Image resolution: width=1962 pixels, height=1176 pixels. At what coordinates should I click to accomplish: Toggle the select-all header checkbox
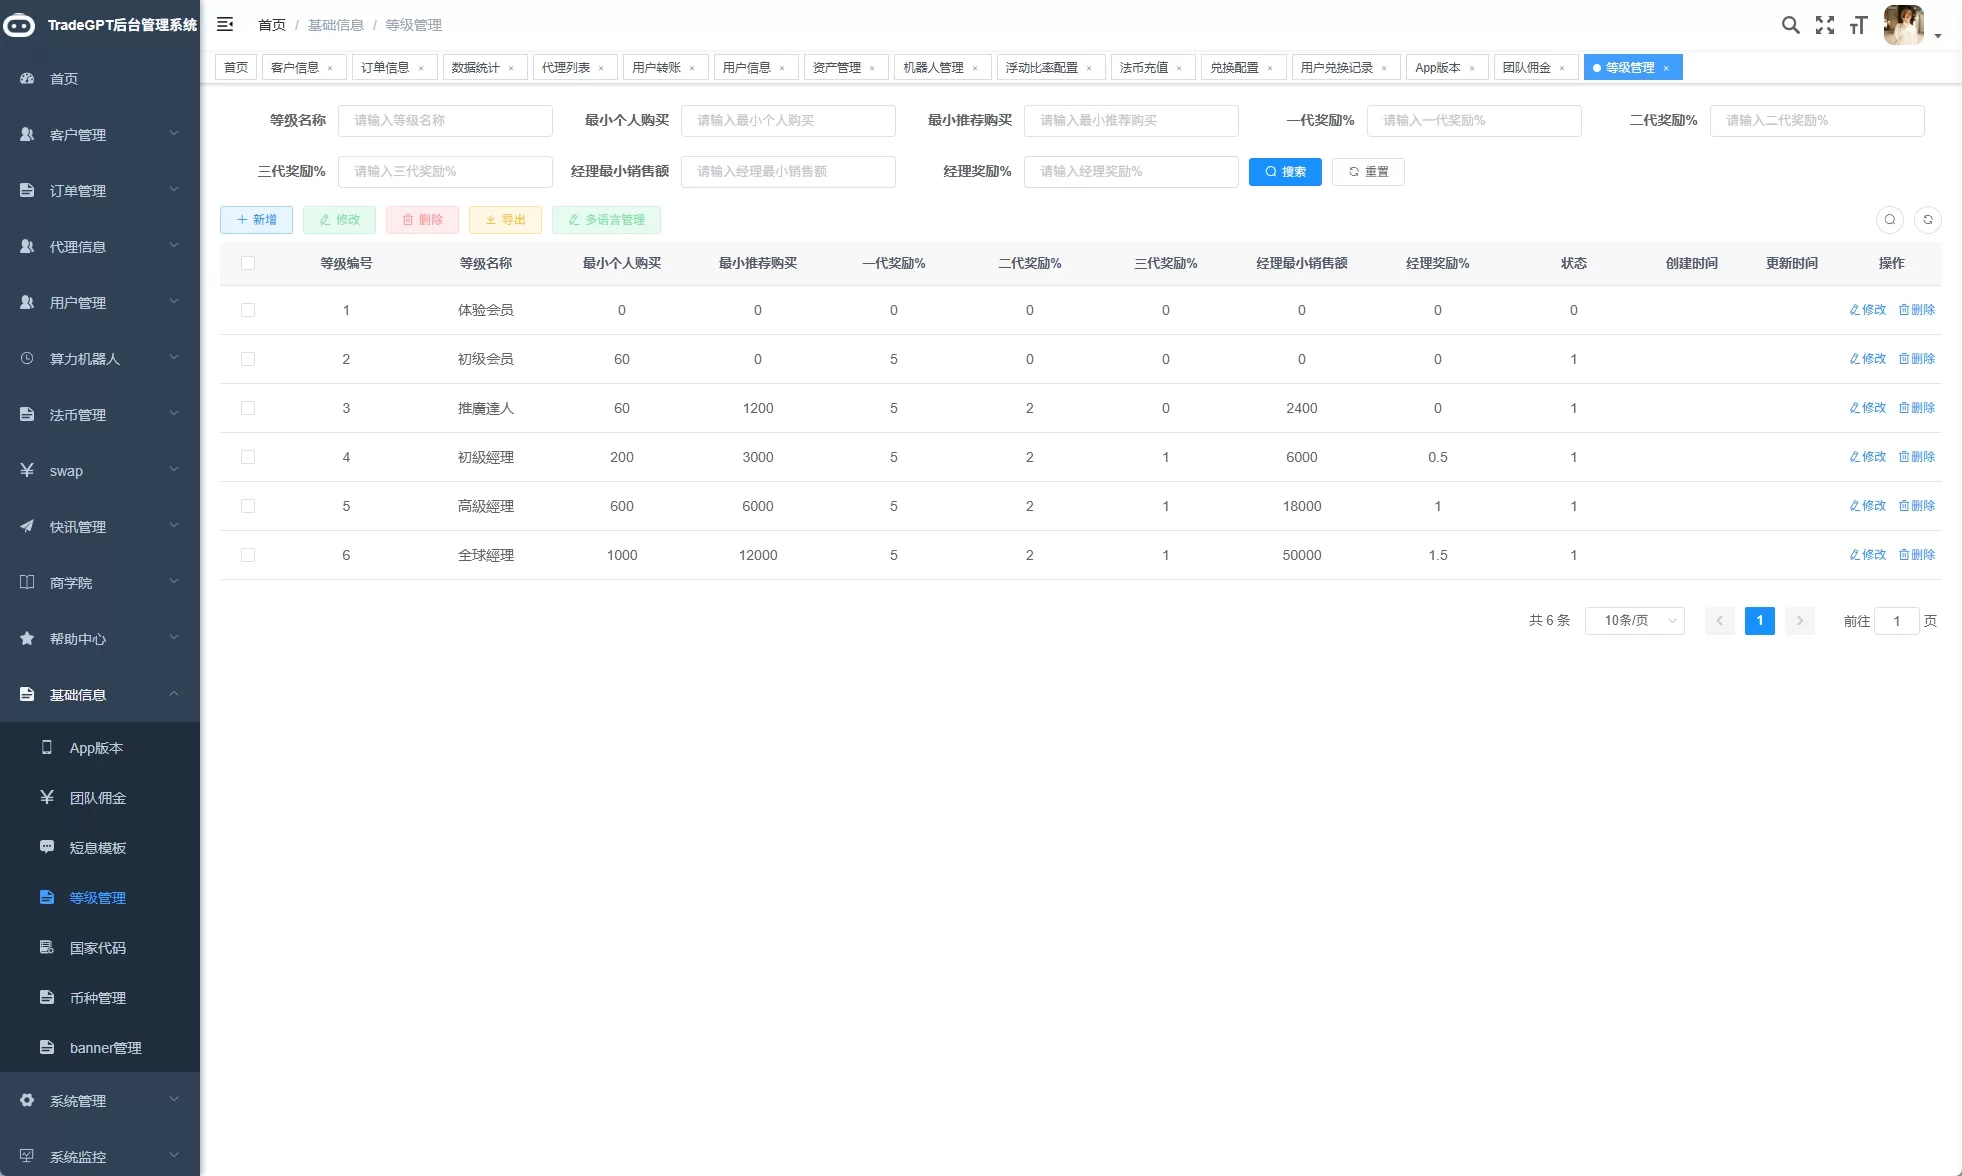248,263
